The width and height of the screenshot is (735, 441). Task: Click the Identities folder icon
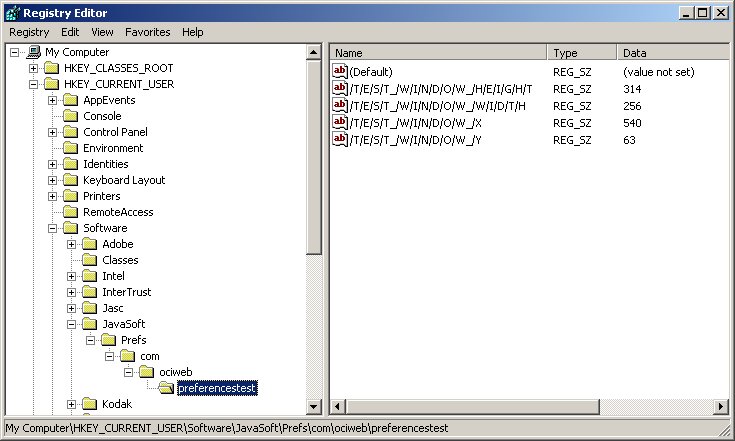pos(70,164)
